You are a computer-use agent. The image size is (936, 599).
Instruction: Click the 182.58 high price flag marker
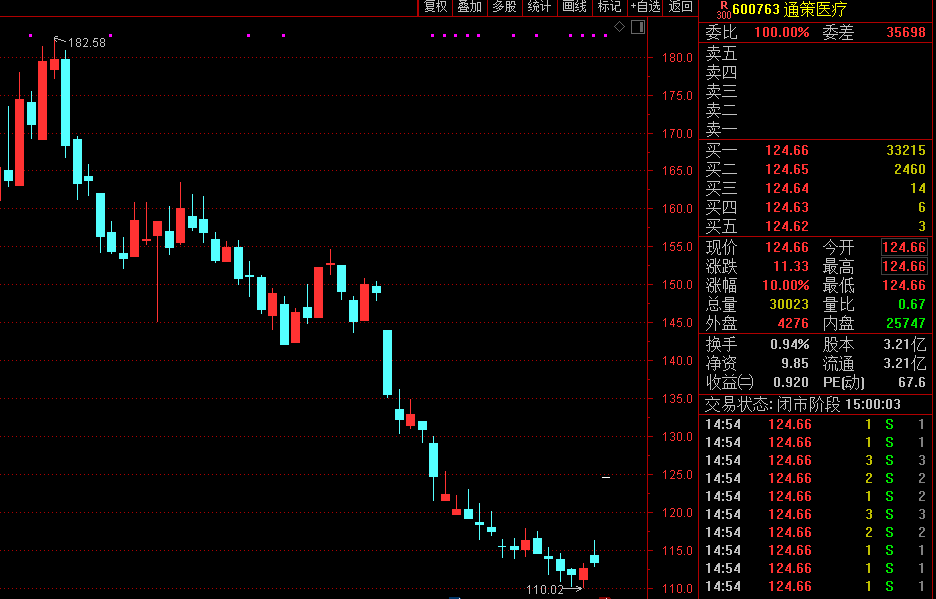point(80,43)
